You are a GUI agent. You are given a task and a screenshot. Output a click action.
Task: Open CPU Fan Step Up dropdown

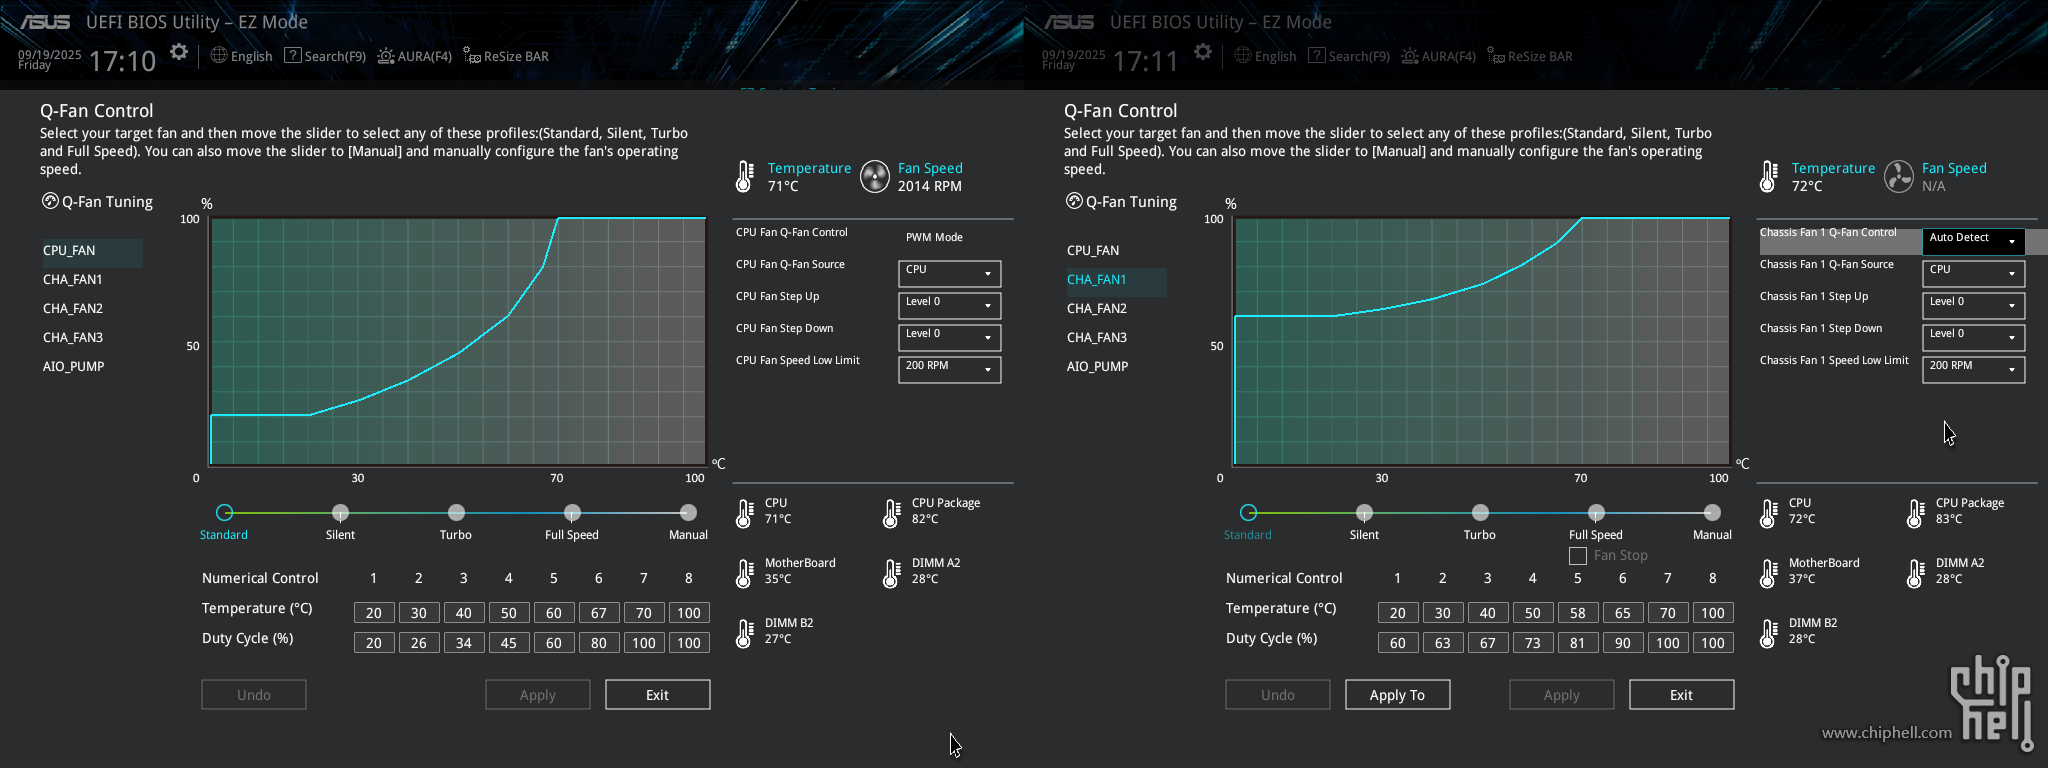tap(950, 305)
